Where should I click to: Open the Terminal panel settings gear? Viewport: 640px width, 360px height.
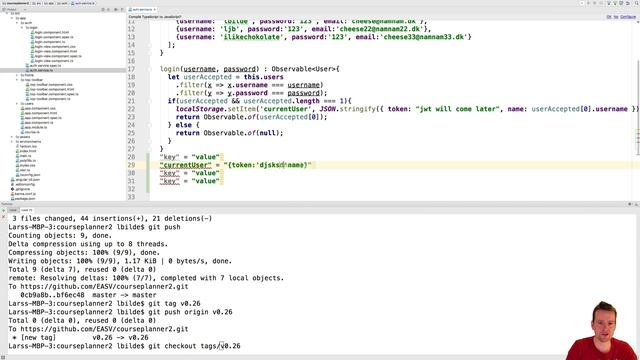[x=630, y=204]
